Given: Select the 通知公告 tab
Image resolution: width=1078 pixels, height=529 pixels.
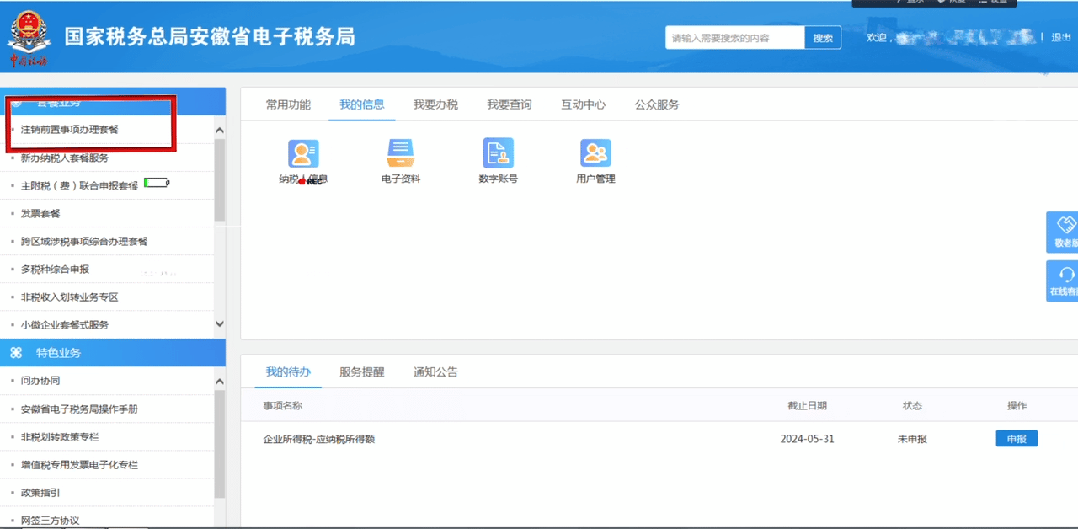Looking at the screenshot, I should (x=435, y=372).
